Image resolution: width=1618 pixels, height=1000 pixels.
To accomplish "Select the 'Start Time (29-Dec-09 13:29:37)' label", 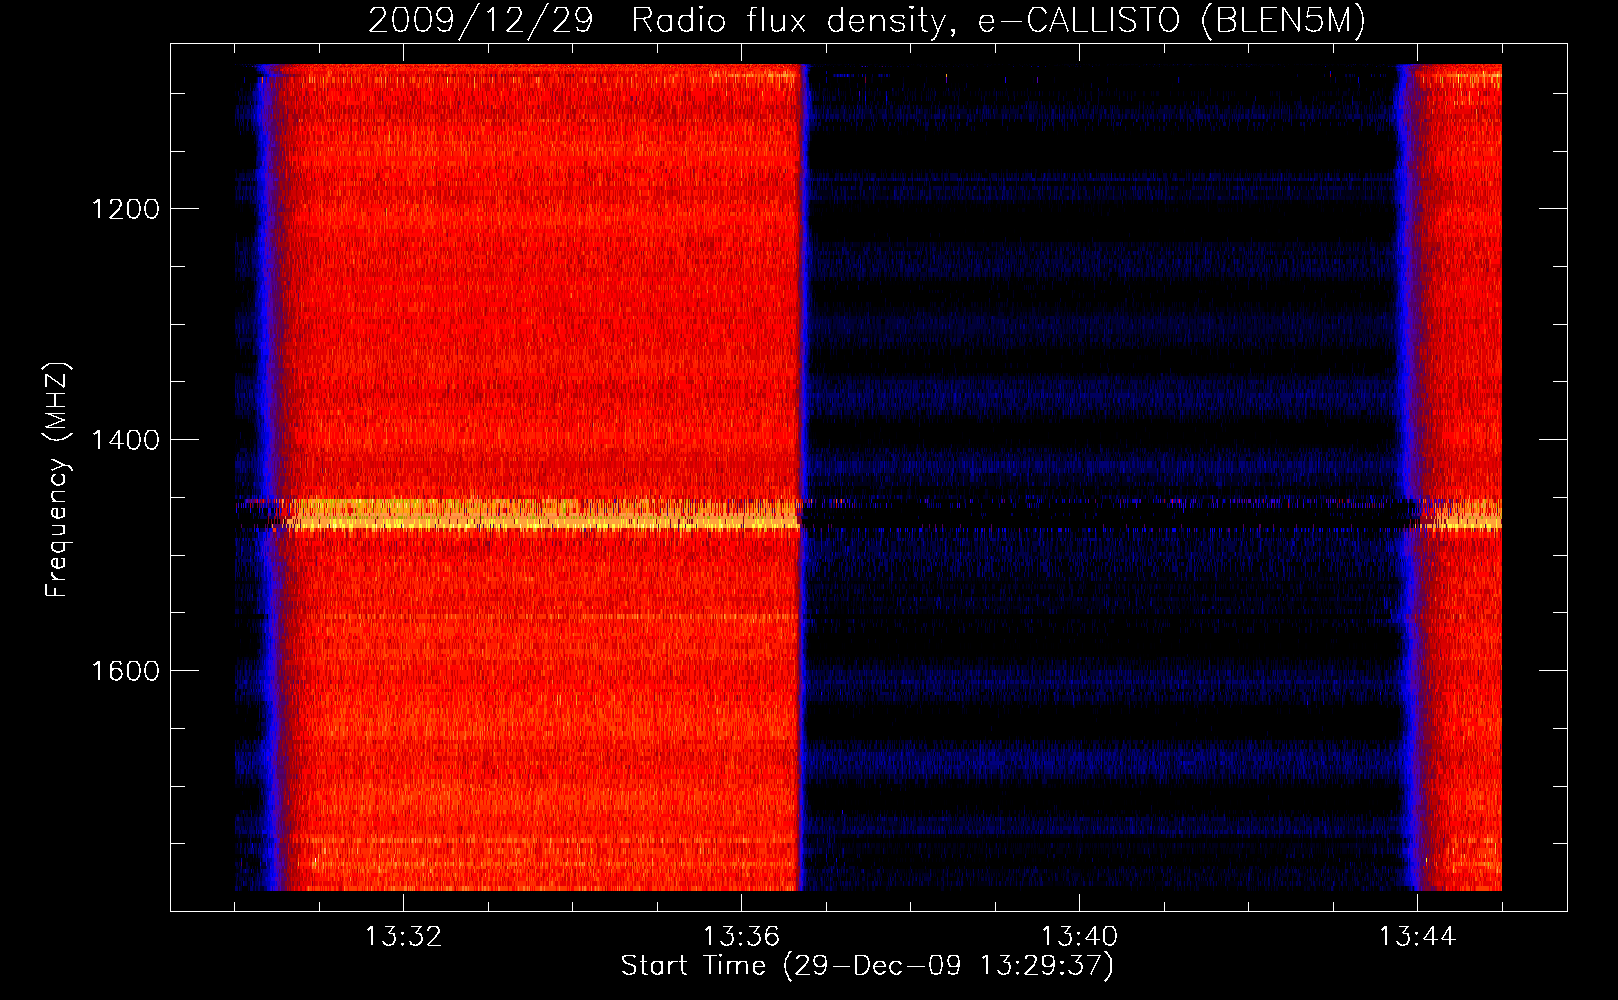I will pos(867,966).
